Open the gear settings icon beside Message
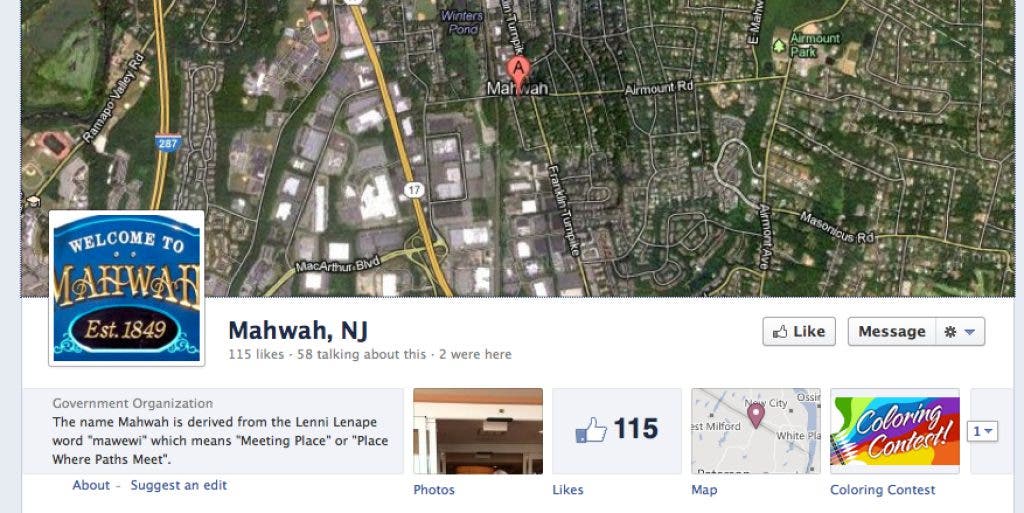Screen dimensions: 1024x513 point(950,332)
